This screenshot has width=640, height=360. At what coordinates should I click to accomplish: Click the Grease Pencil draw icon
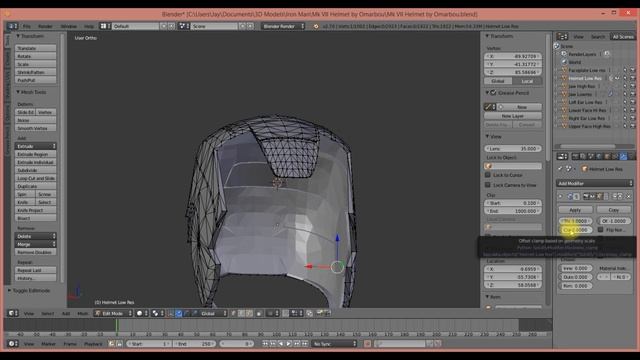click(x=489, y=107)
